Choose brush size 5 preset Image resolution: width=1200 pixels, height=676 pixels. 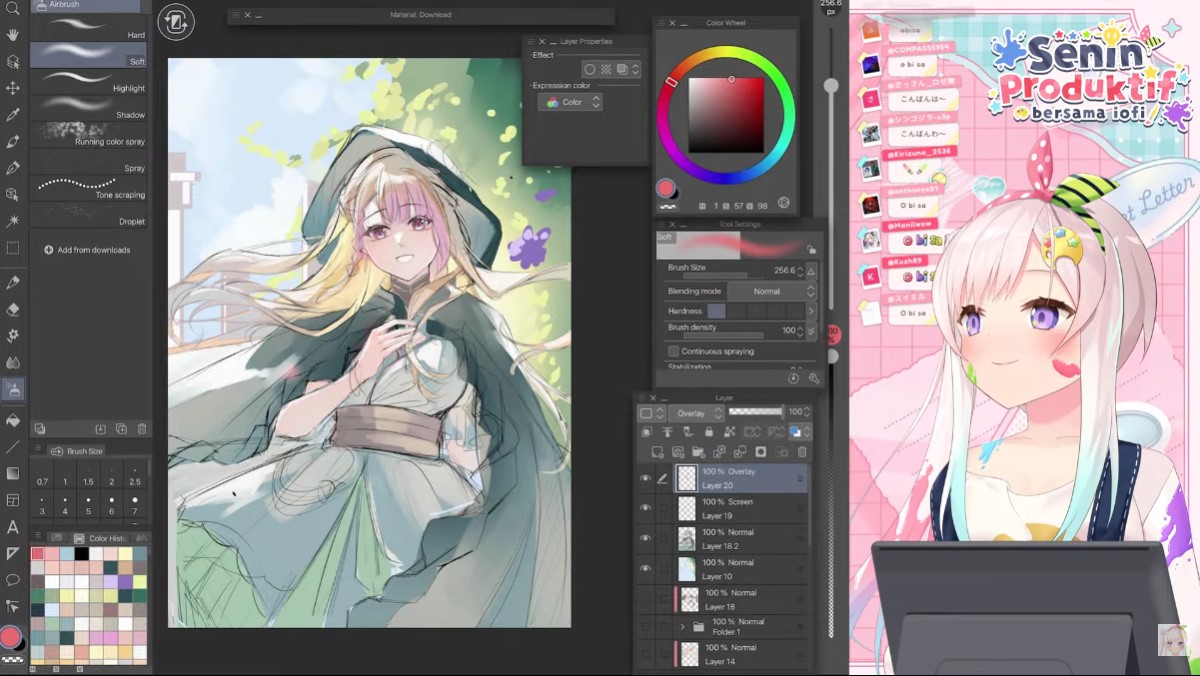[x=88, y=504]
